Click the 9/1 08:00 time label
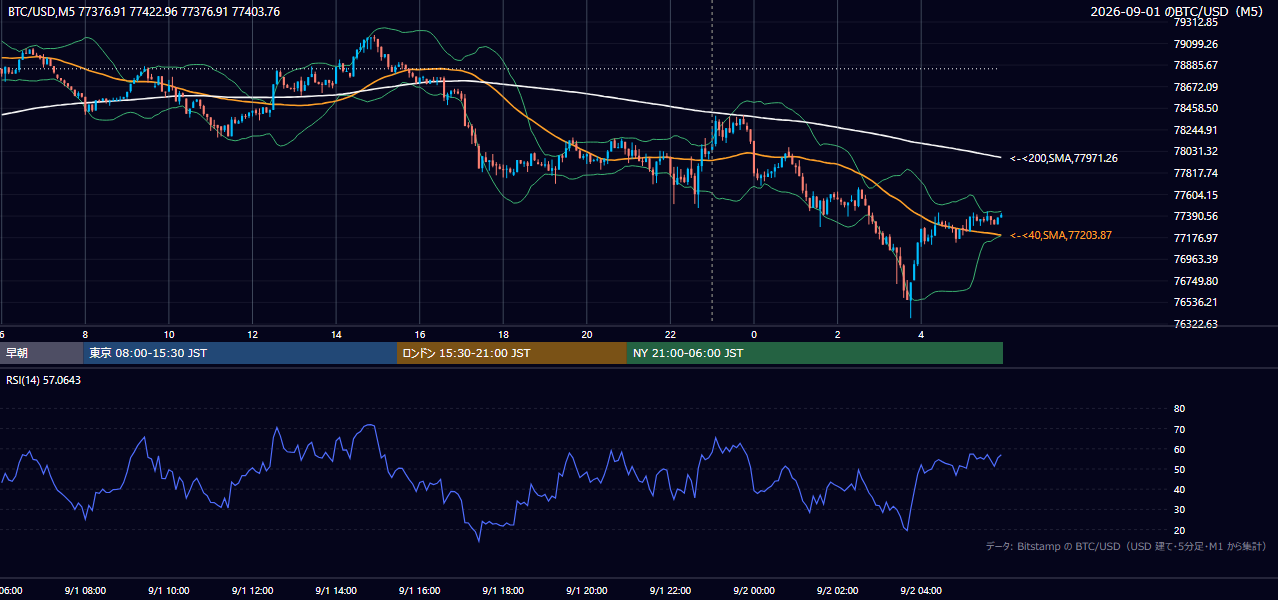This screenshot has height=600, width=1278. point(85,591)
